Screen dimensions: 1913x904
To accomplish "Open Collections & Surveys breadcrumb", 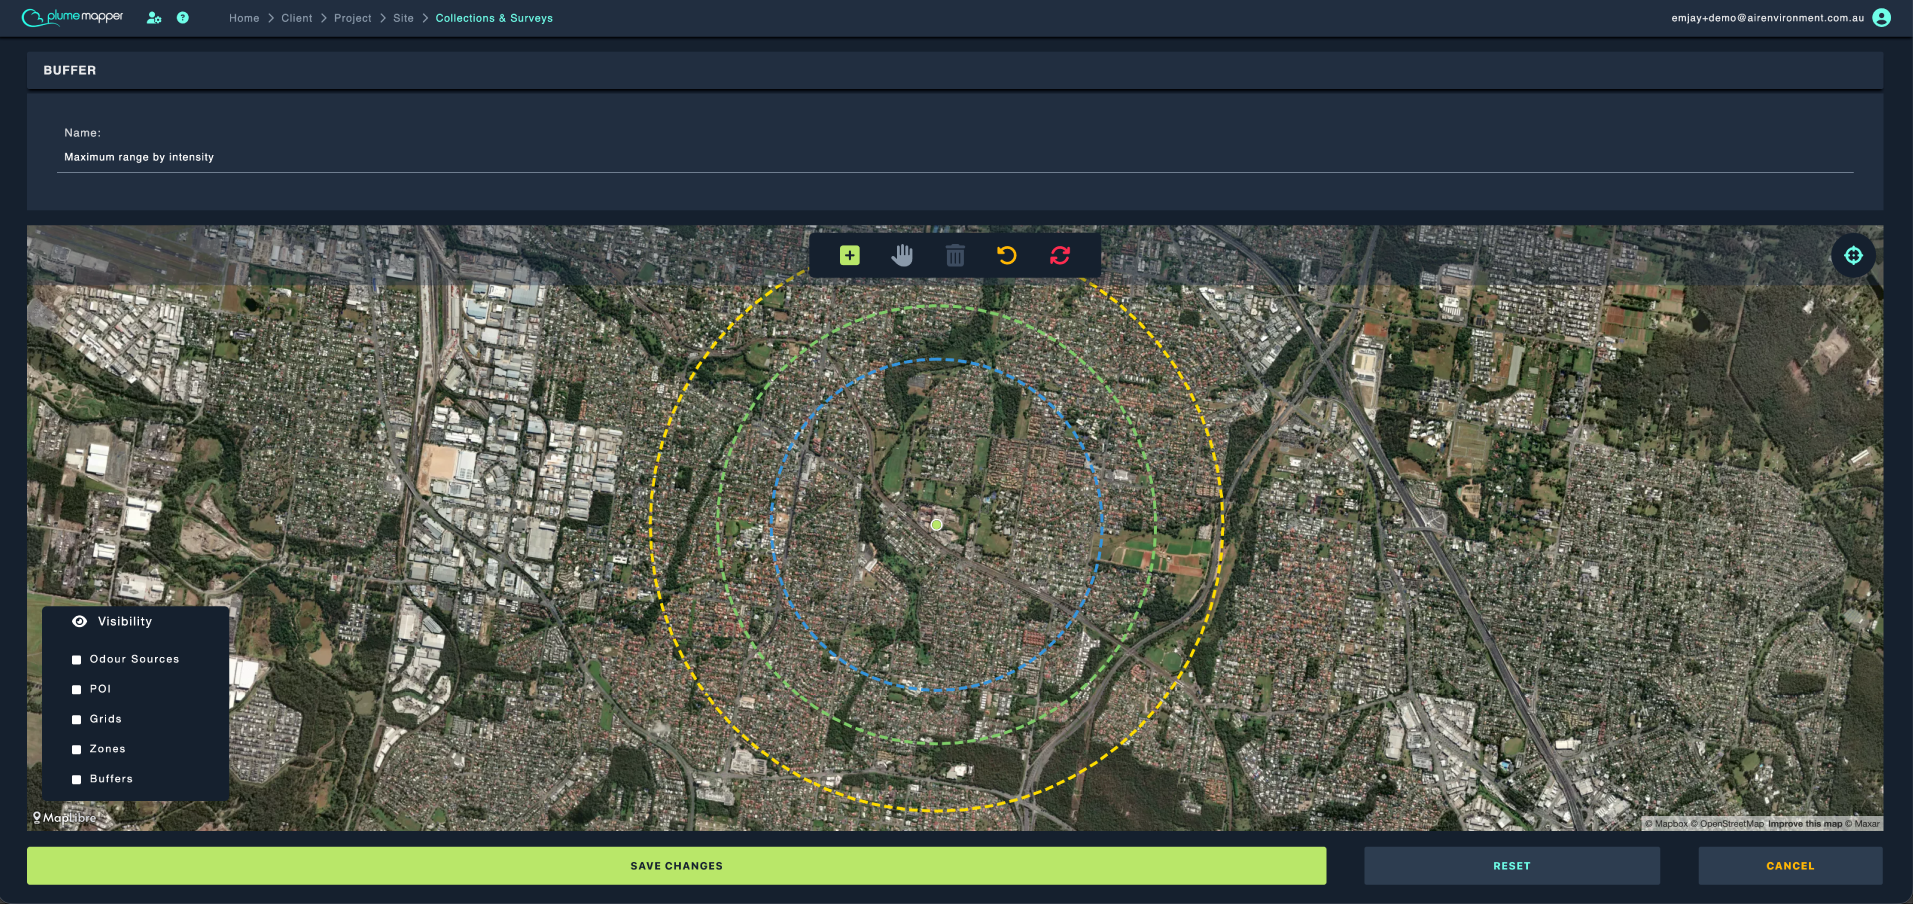I will (494, 18).
